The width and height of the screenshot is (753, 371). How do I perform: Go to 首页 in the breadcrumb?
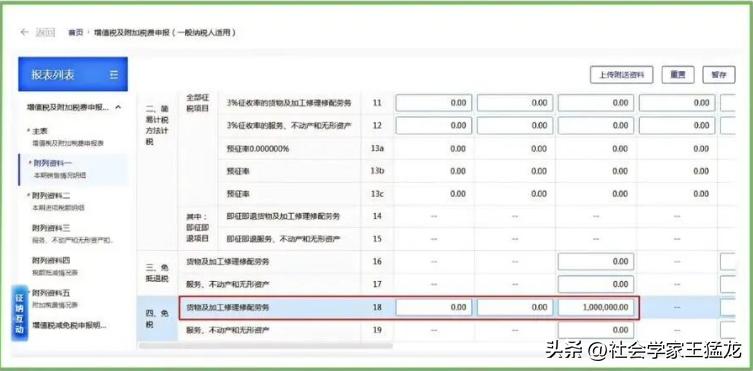(75, 33)
